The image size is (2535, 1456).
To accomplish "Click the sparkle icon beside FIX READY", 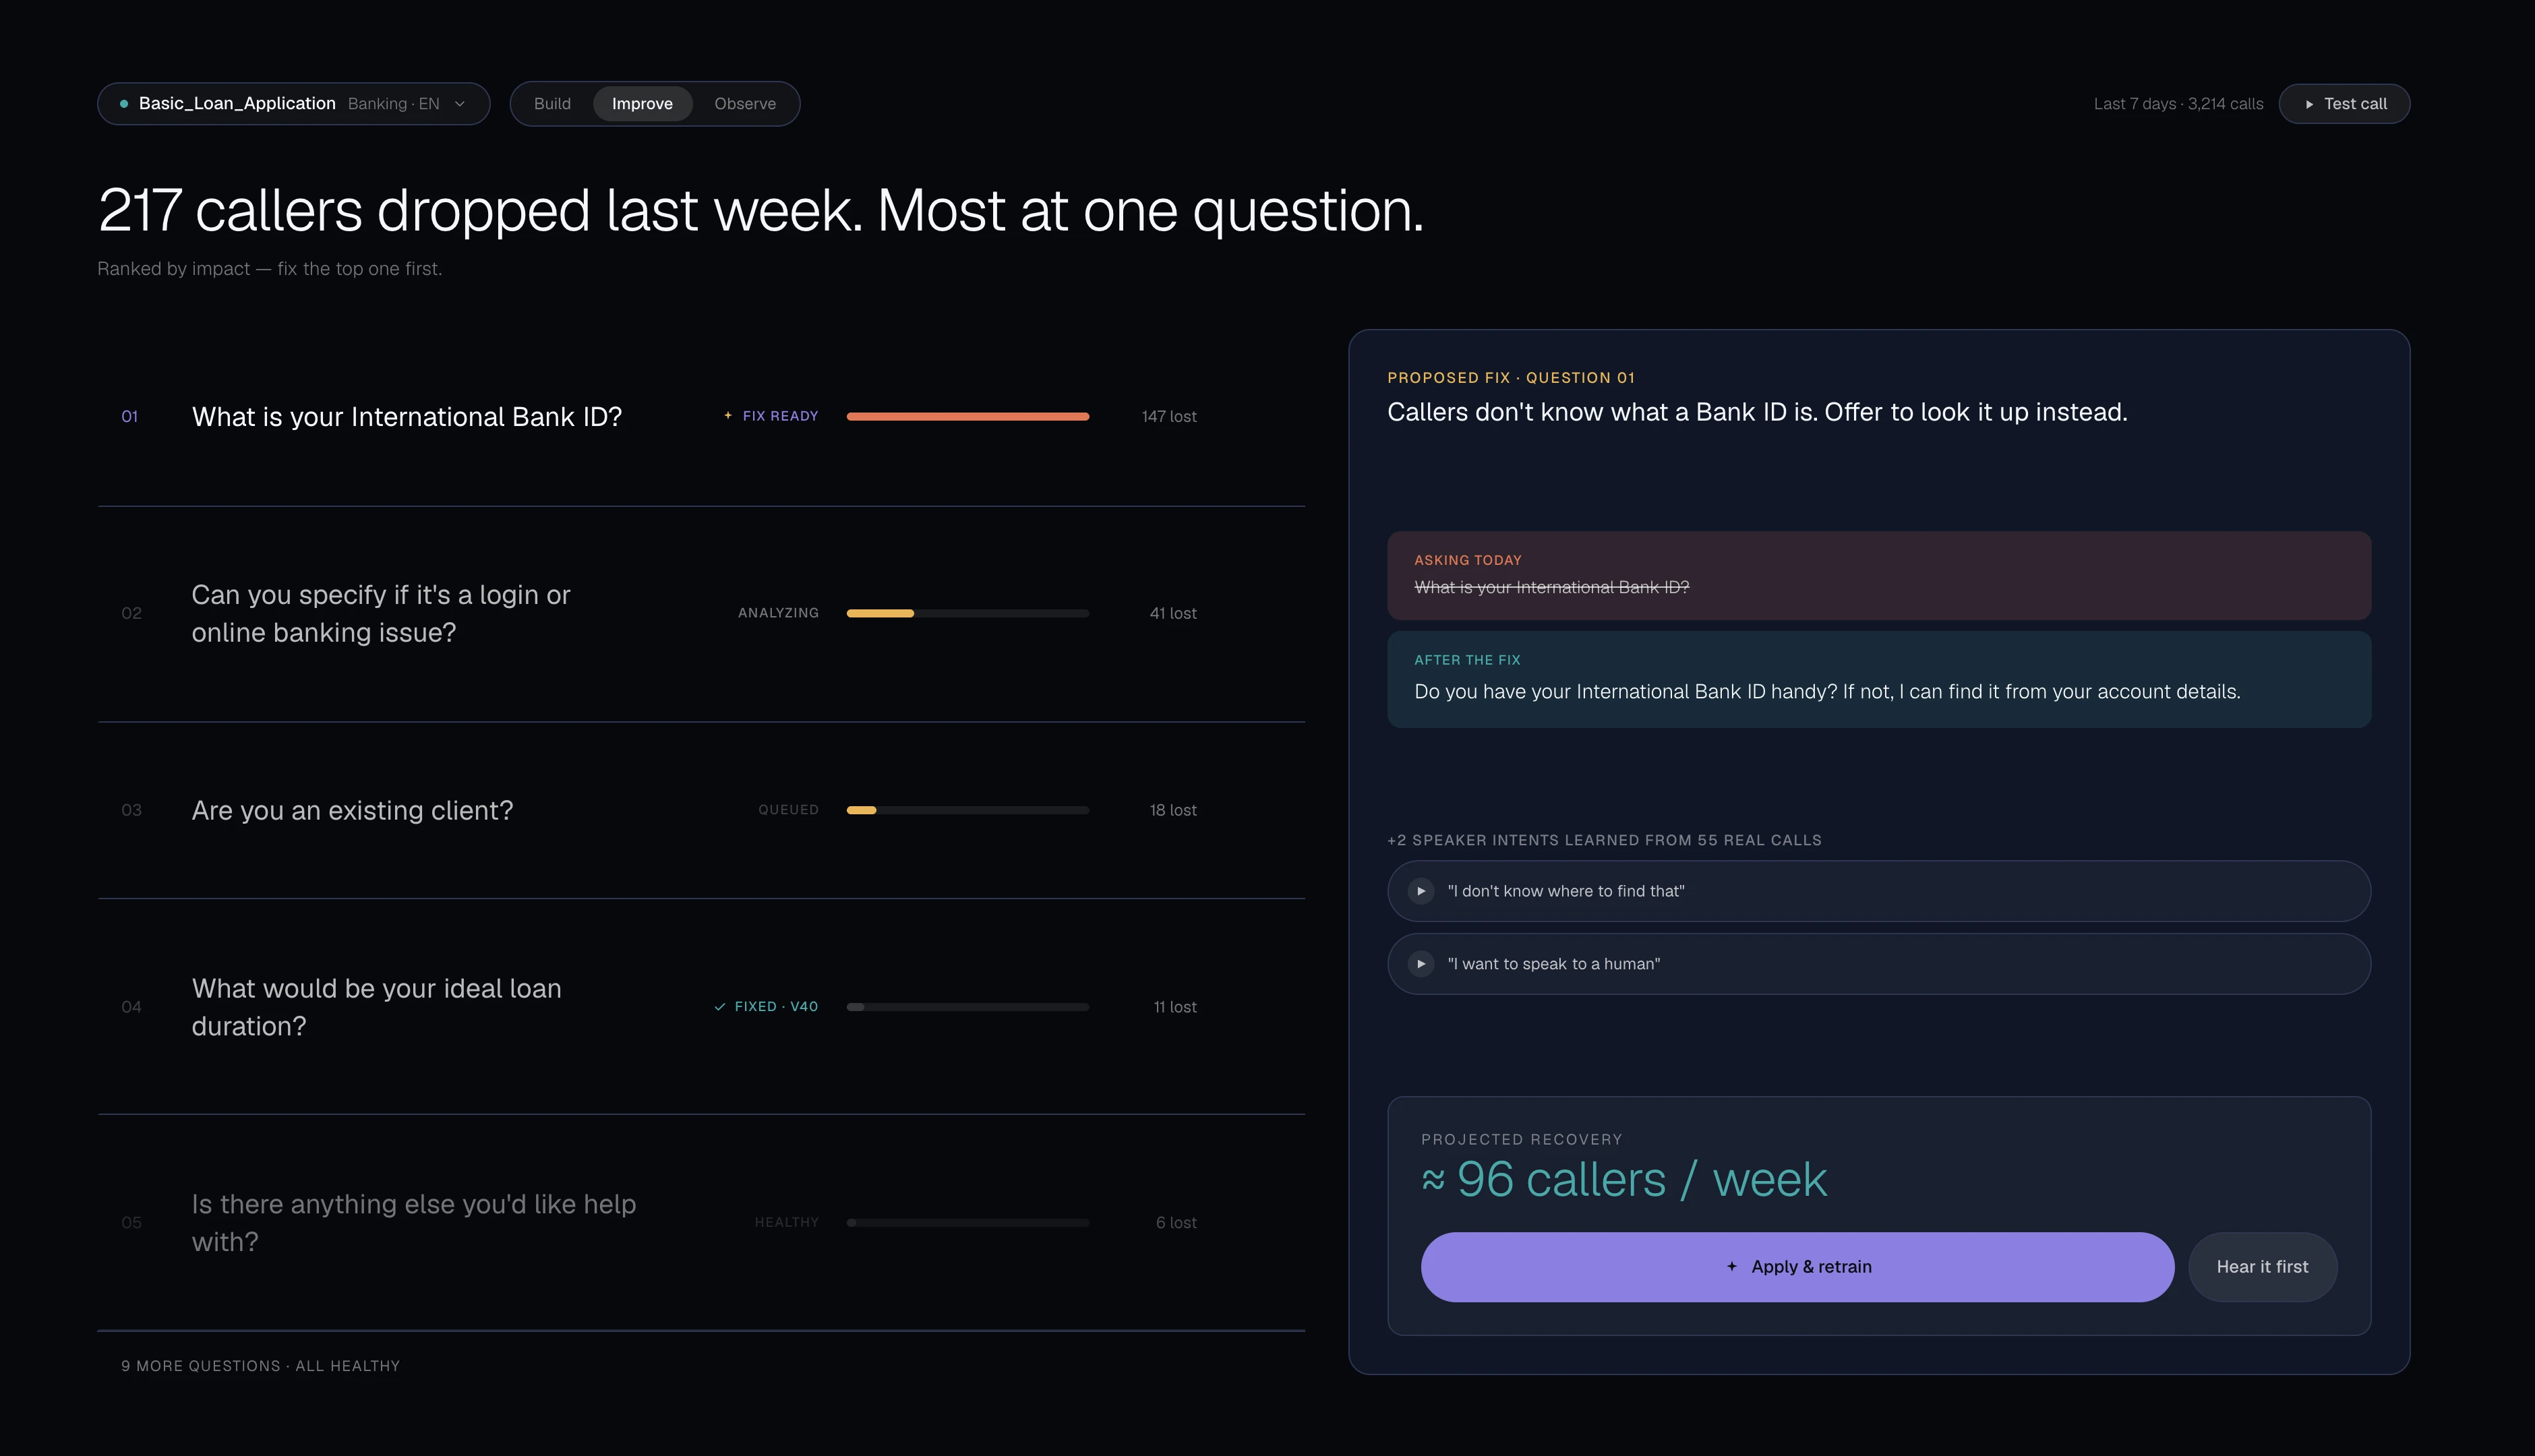I will tap(728, 415).
